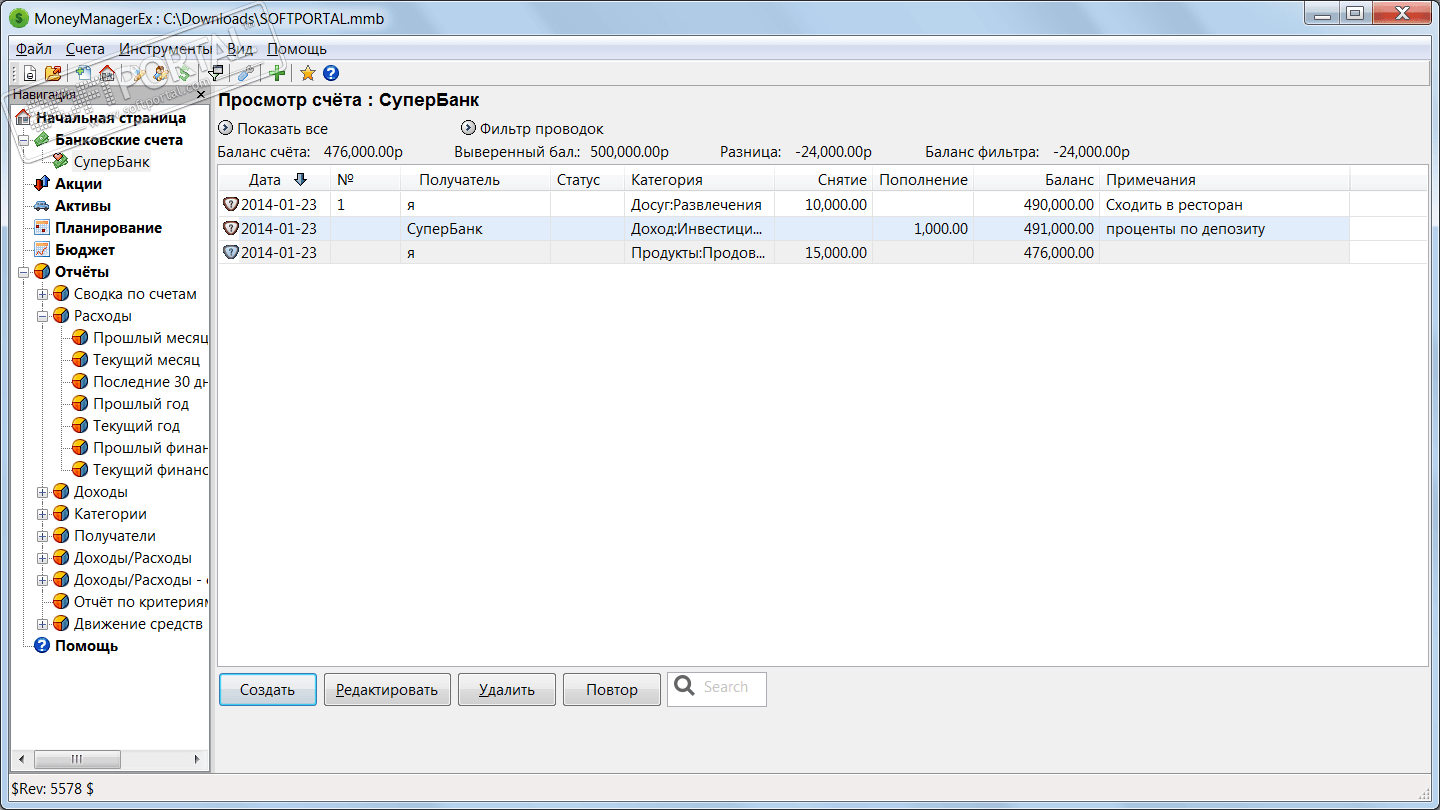This screenshot has height=810, width=1440.
Task: Expand the Категории report node
Action: [x=43, y=514]
